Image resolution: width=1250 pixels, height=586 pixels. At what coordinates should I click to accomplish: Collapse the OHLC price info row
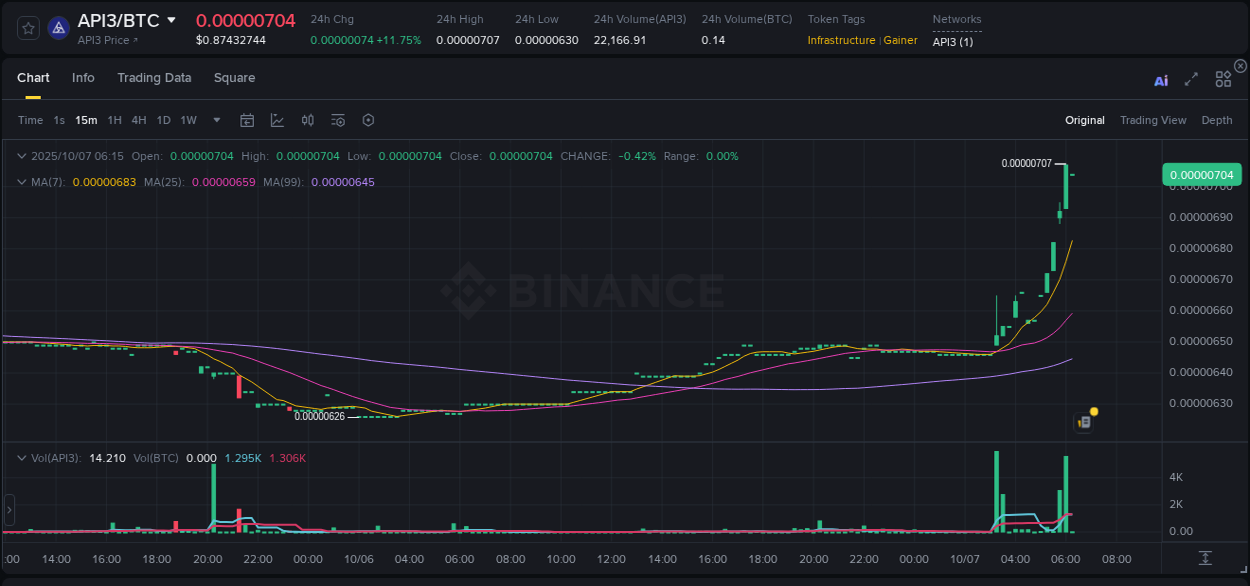(21, 156)
